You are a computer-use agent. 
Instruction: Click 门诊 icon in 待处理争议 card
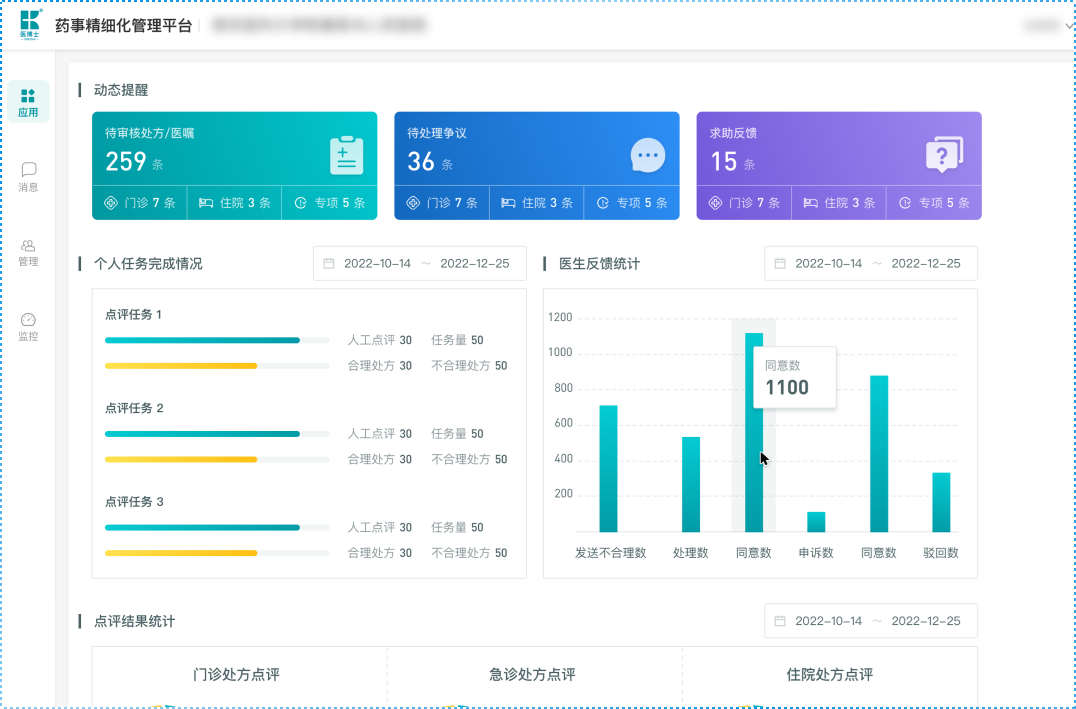point(413,203)
